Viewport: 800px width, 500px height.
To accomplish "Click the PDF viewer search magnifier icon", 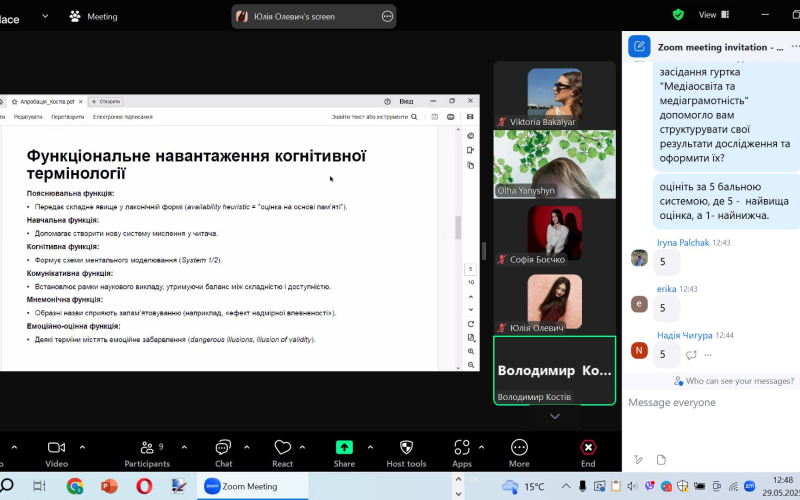I will (414, 117).
